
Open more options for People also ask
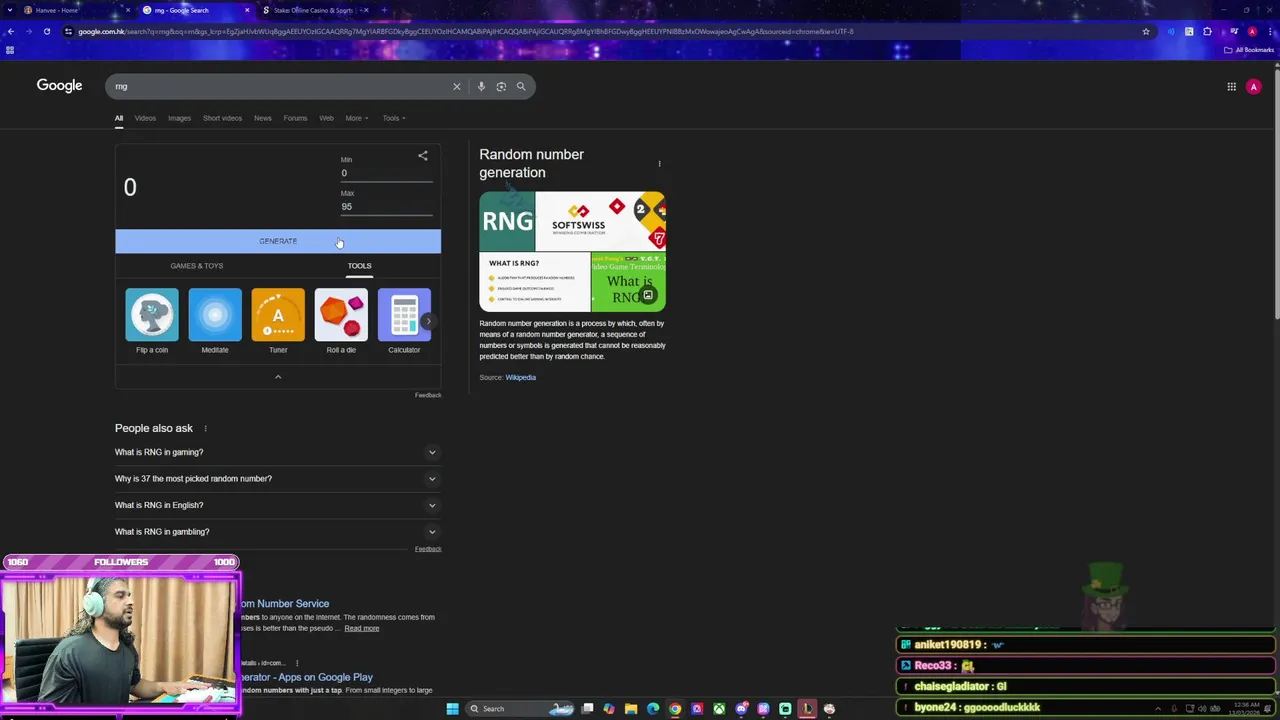point(205,428)
